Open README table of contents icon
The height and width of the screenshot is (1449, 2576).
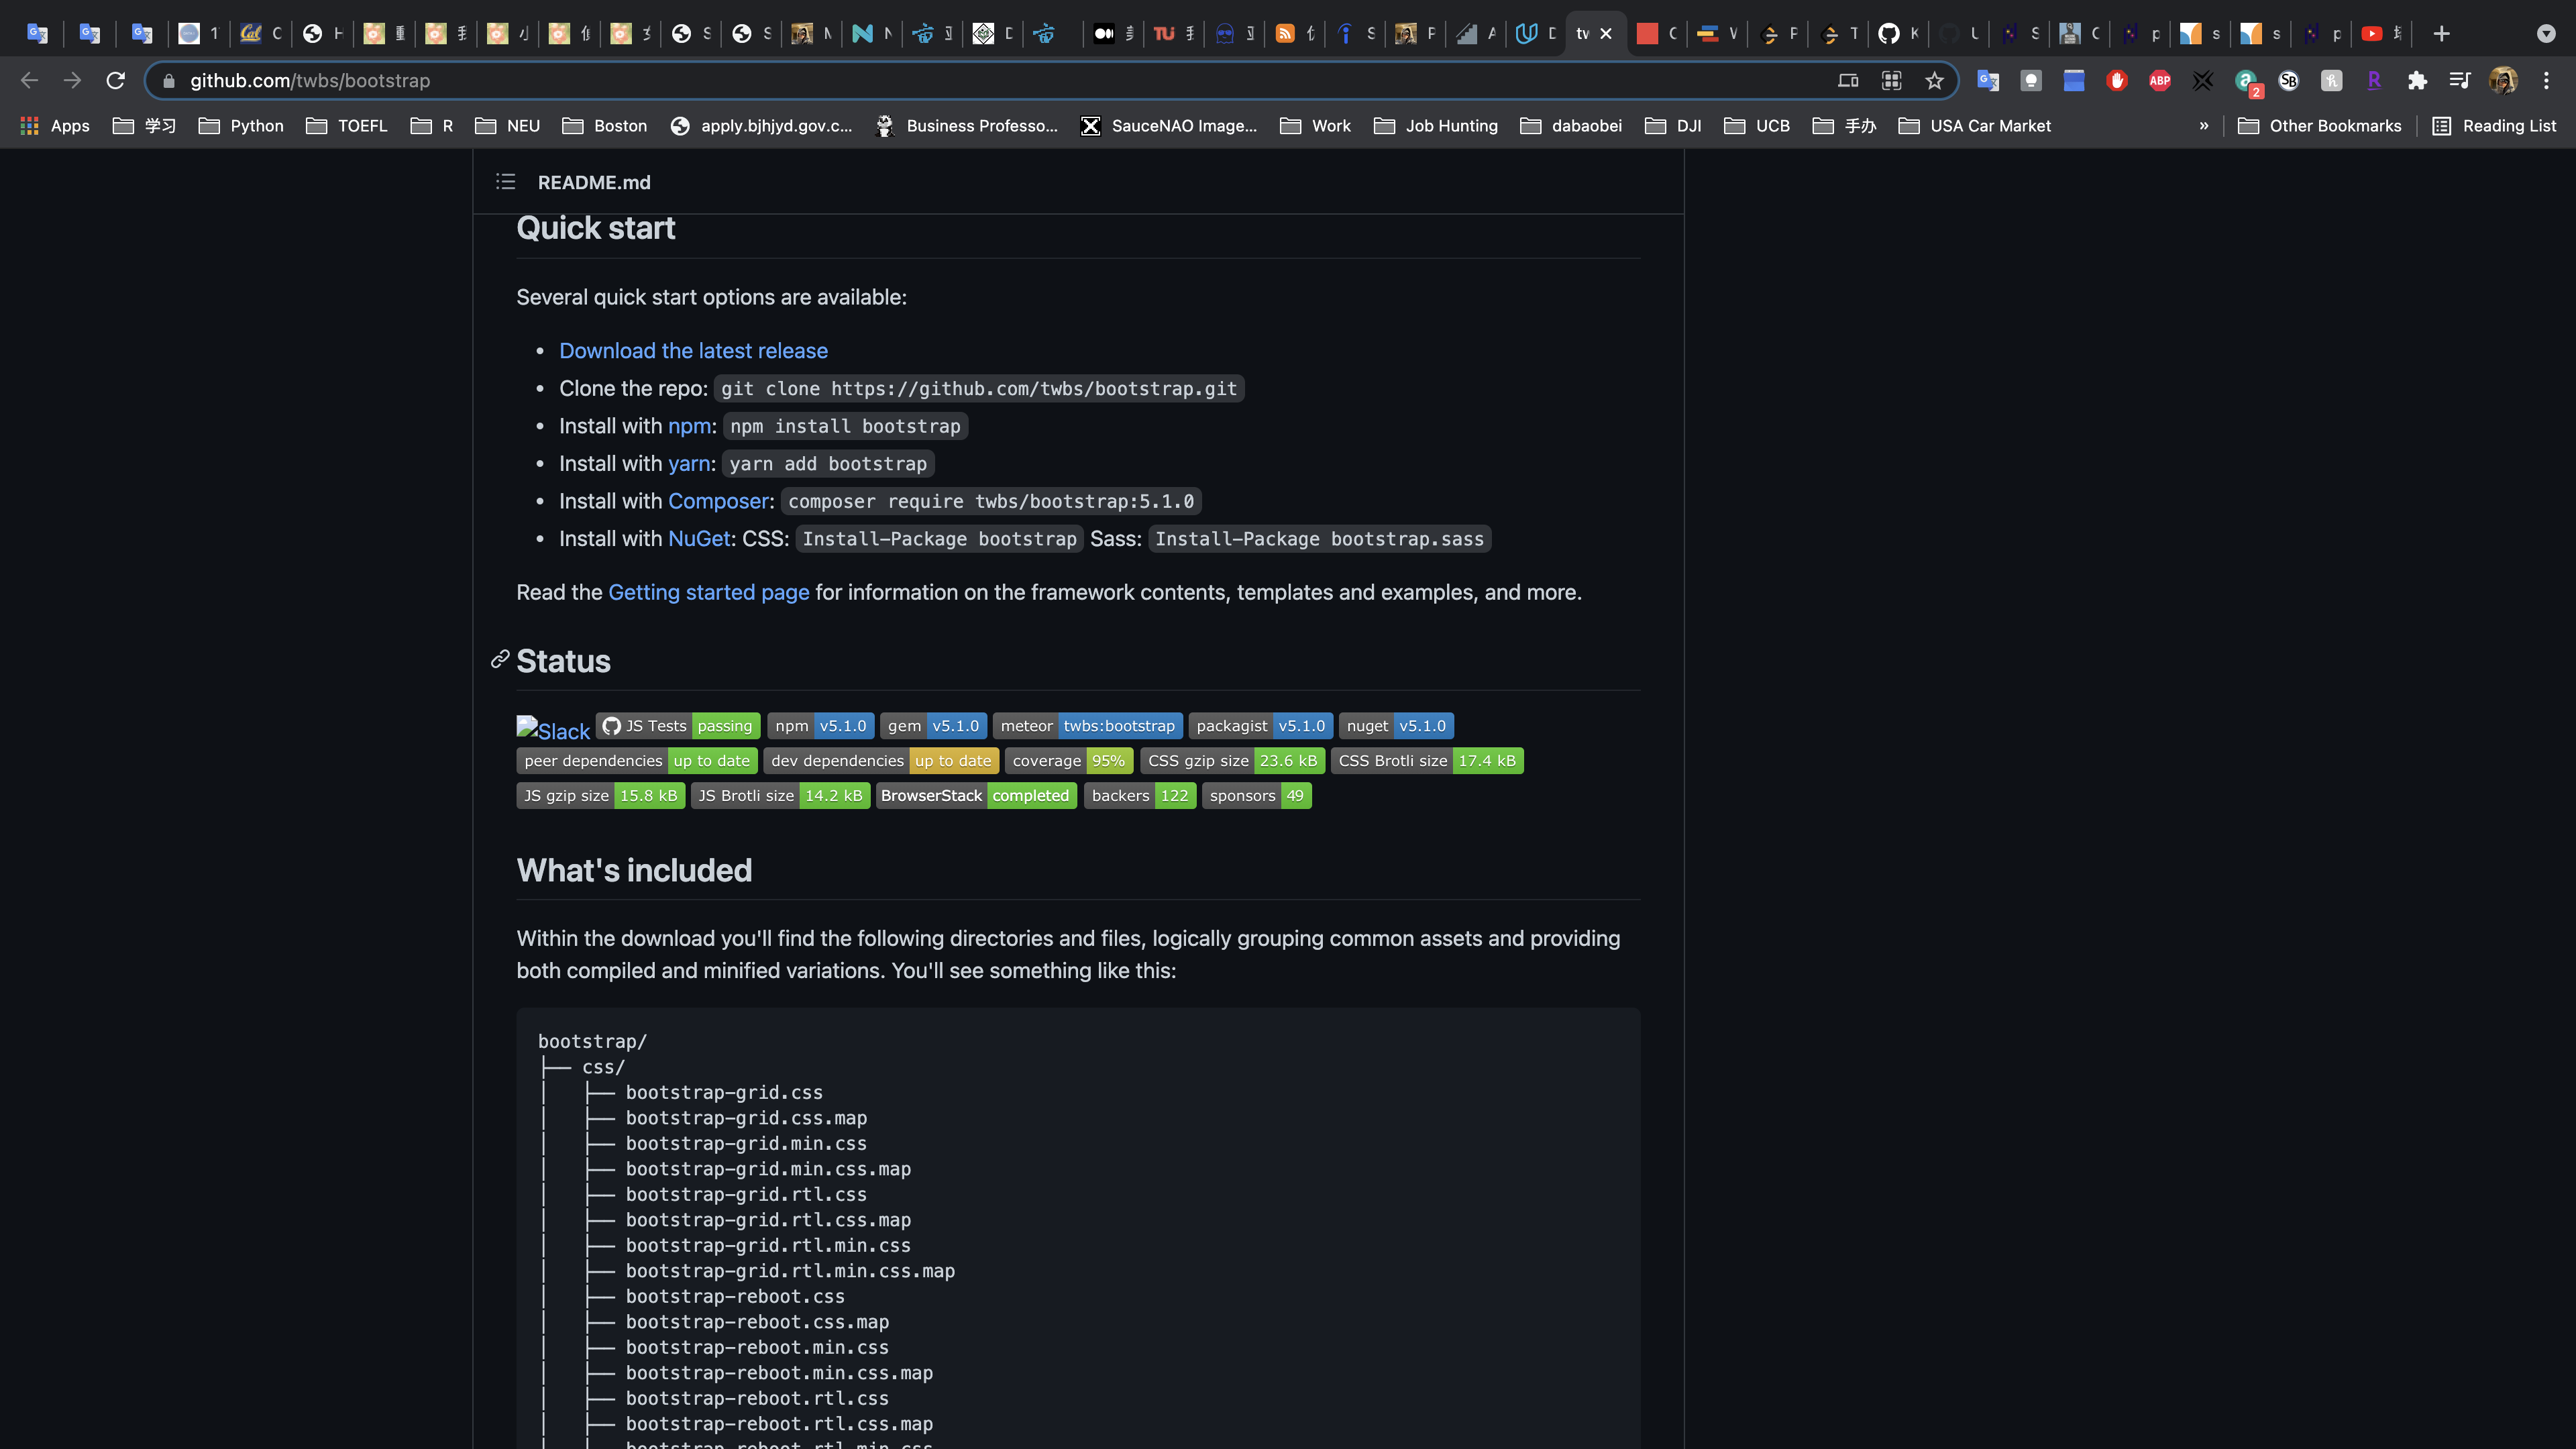click(x=505, y=182)
